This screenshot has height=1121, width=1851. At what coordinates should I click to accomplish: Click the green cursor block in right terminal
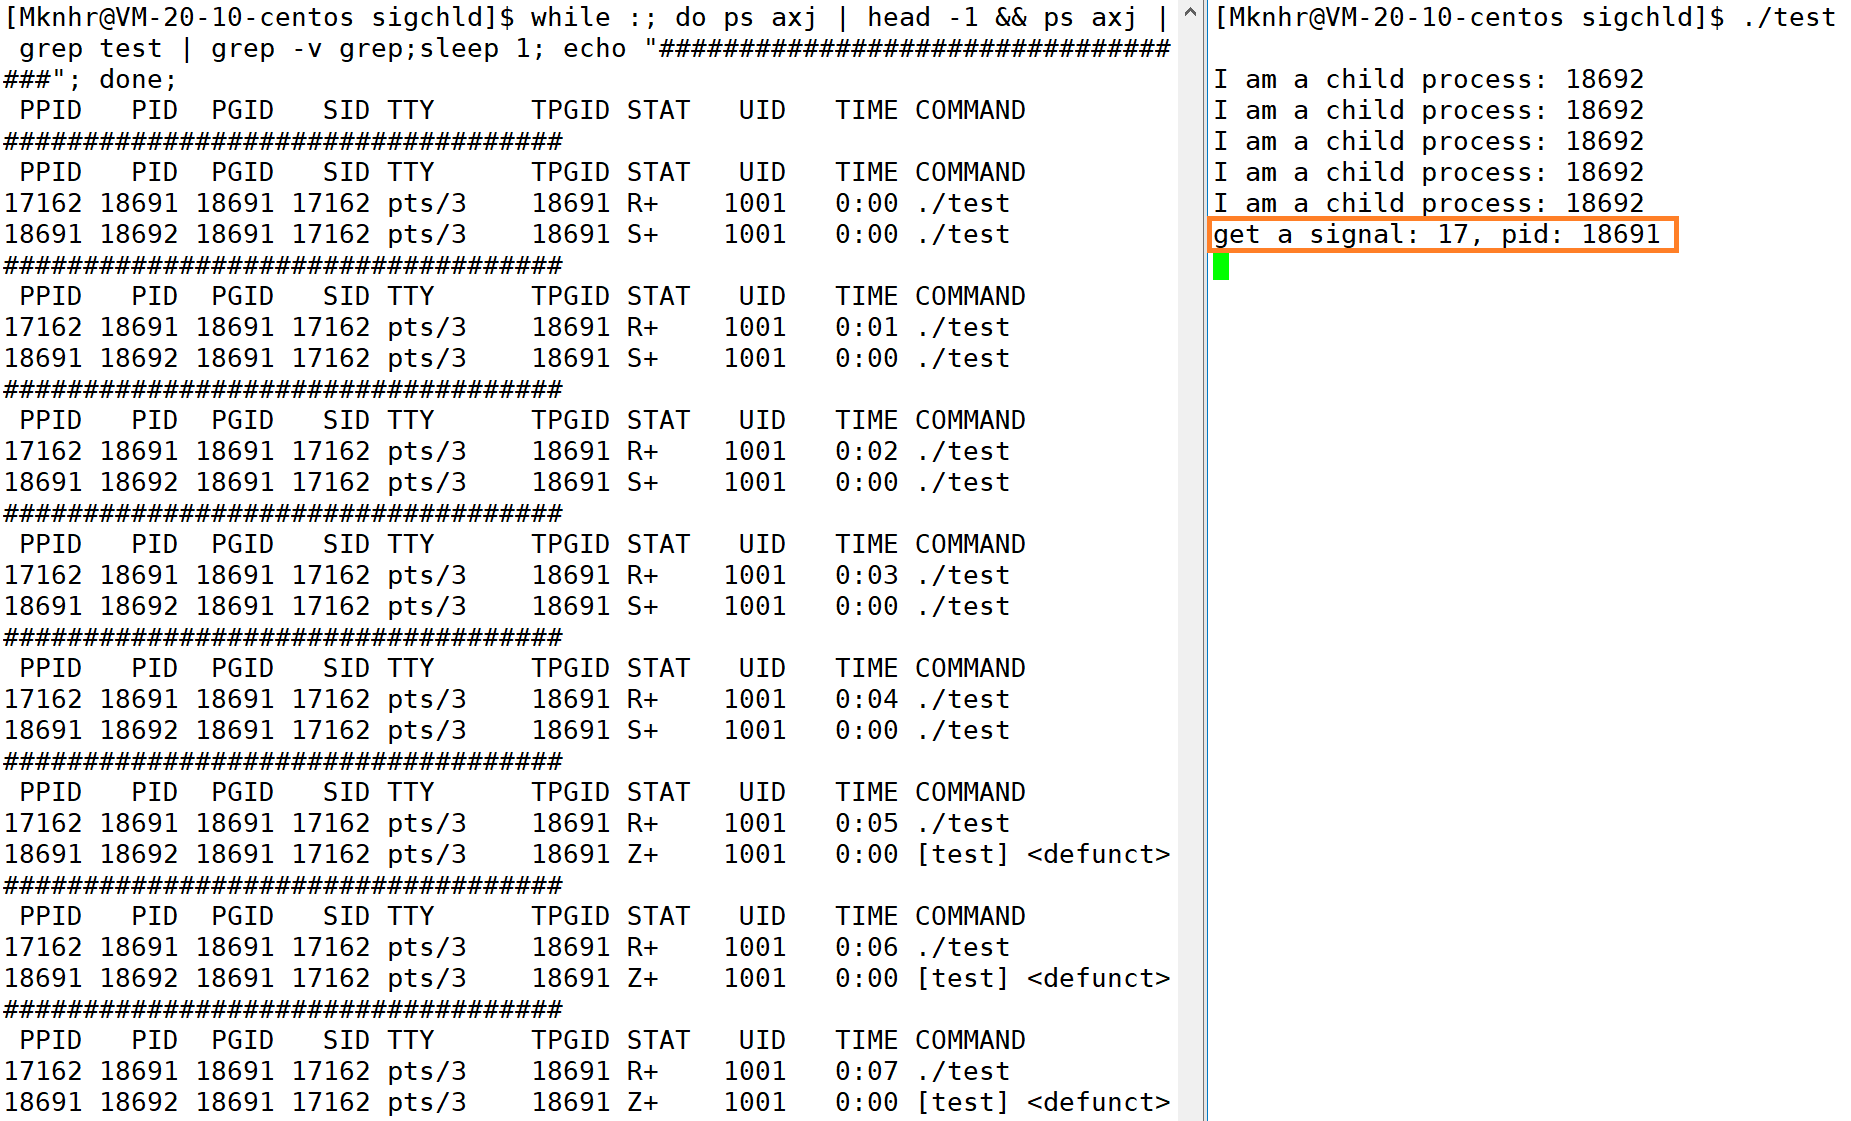tap(1221, 266)
